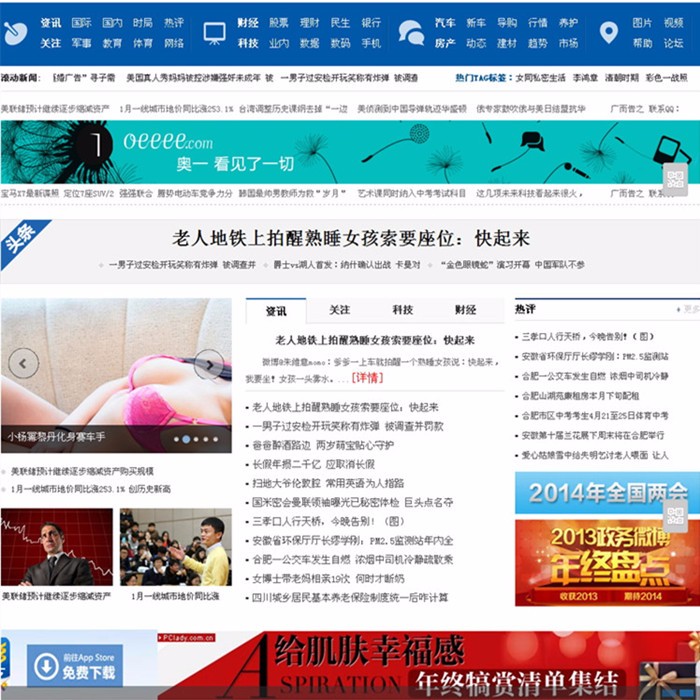This screenshot has width=700, height=700.
Task: Click tag 李鸿章 in 热门TAG标签
Action: [x=585, y=78]
